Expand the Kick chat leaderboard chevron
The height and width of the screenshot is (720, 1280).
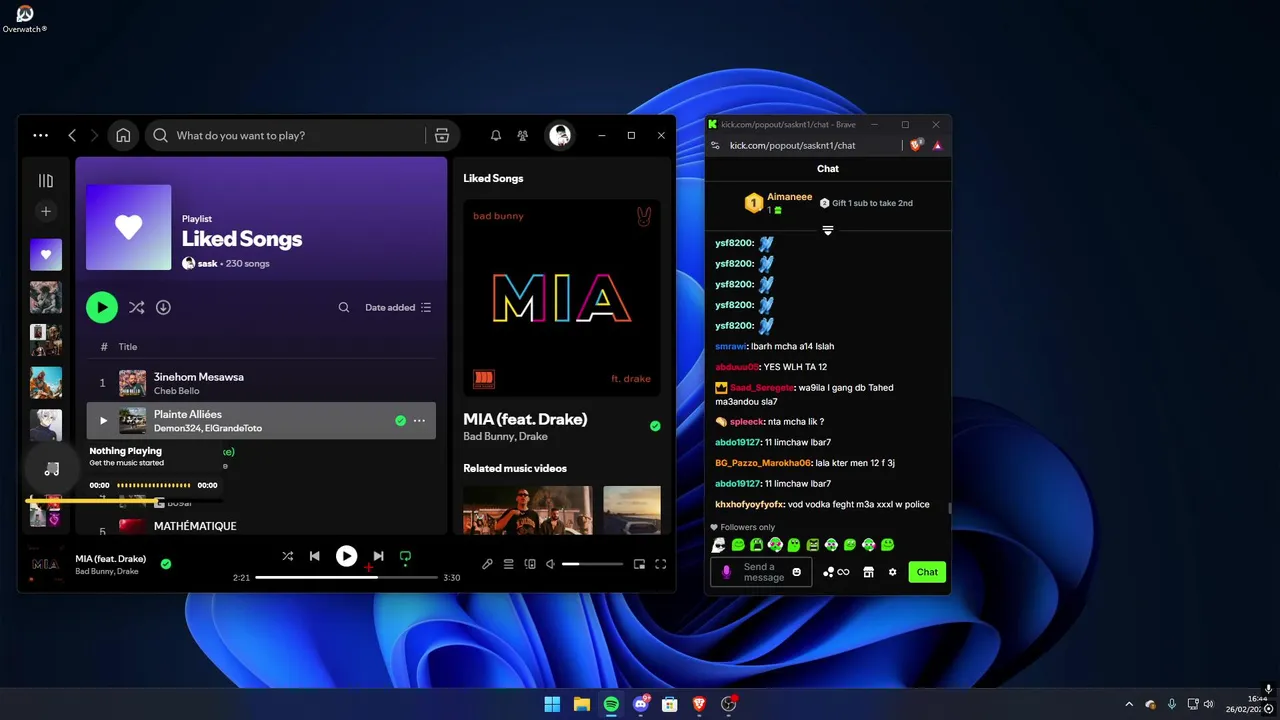point(827,231)
